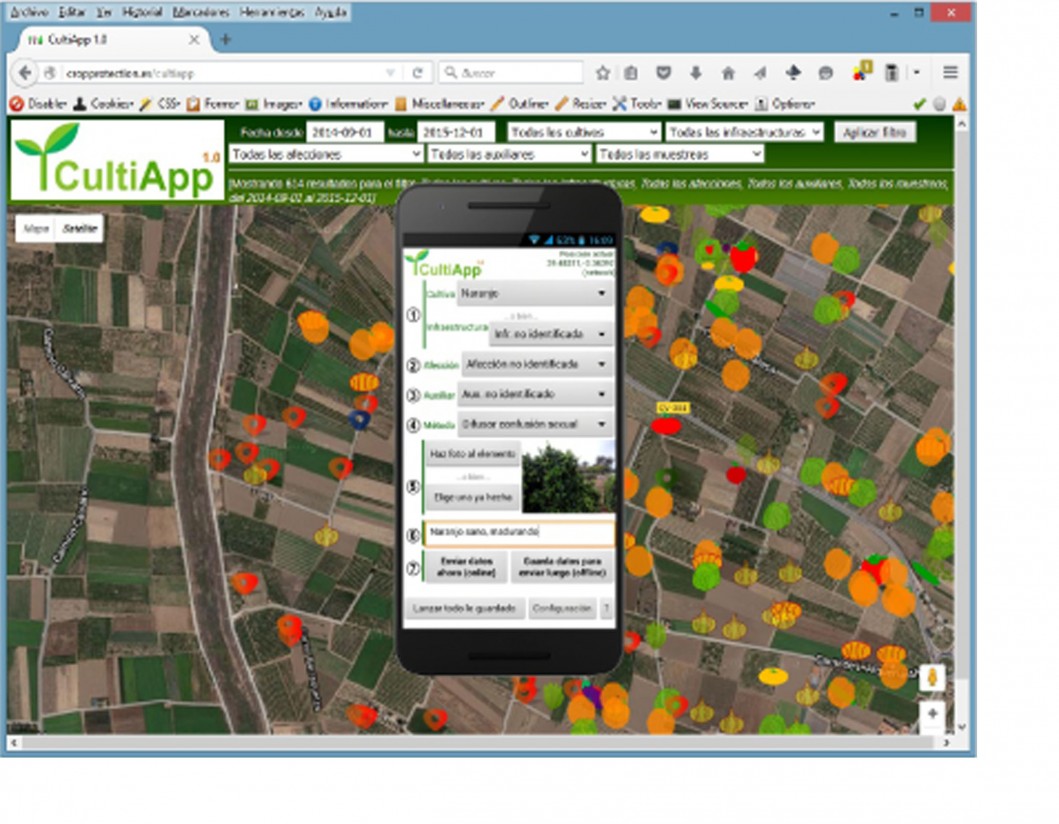Tap 'Enviar datos ahora (online)' button
The height and width of the screenshot is (824, 1059).
click(466, 567)
